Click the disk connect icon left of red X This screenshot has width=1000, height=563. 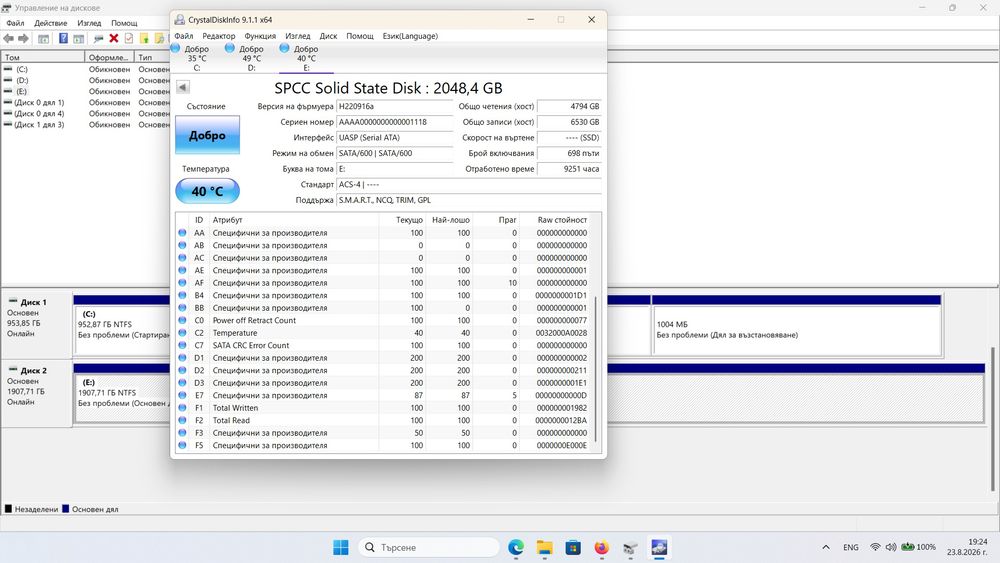pos(98,39)
